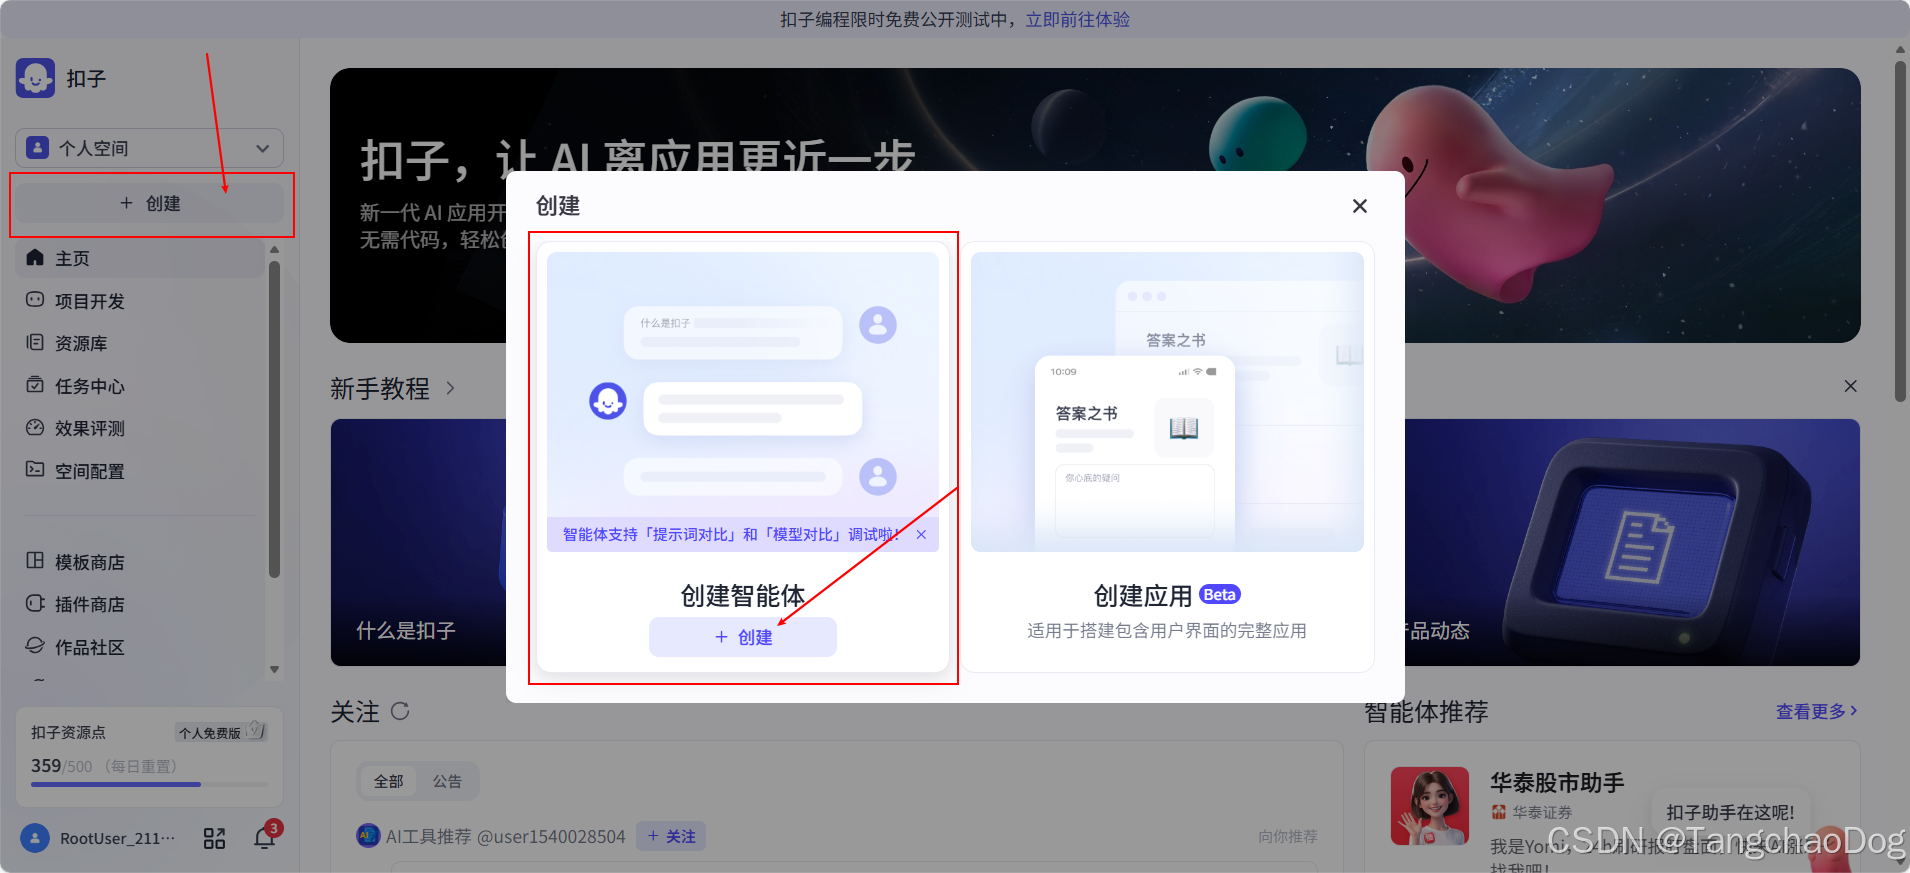This screenshot has height=873, width=1910.
Task: Click the 华泰股市助手 title
Action: pyautogui.click(x=1557, y=782)
